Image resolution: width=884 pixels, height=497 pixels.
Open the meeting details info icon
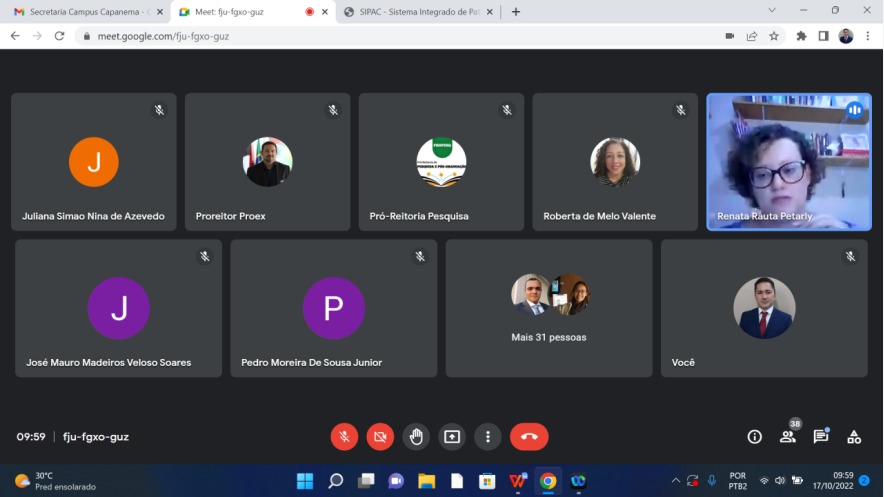(755, 437)
